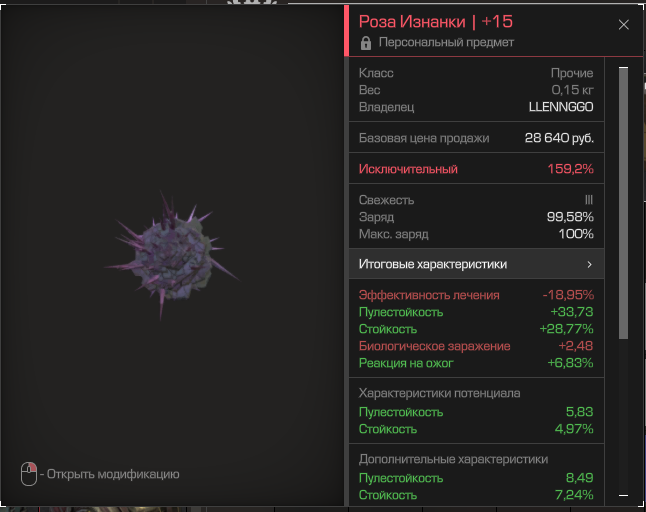Click the owner name LLENNGGO

point(560,107)
